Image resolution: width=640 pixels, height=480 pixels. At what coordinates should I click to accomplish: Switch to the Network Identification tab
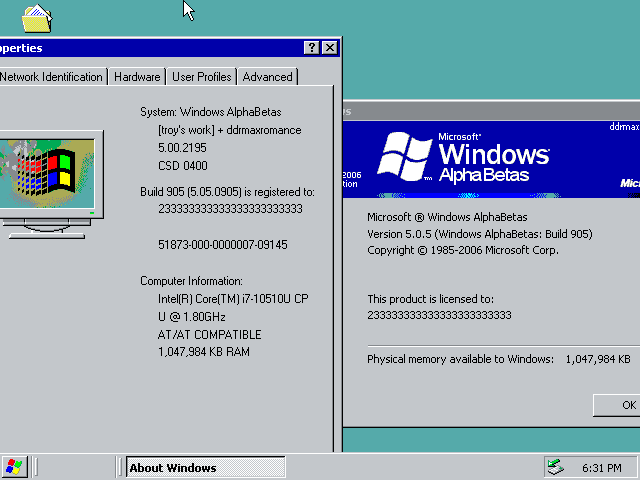tap(52, 77)
